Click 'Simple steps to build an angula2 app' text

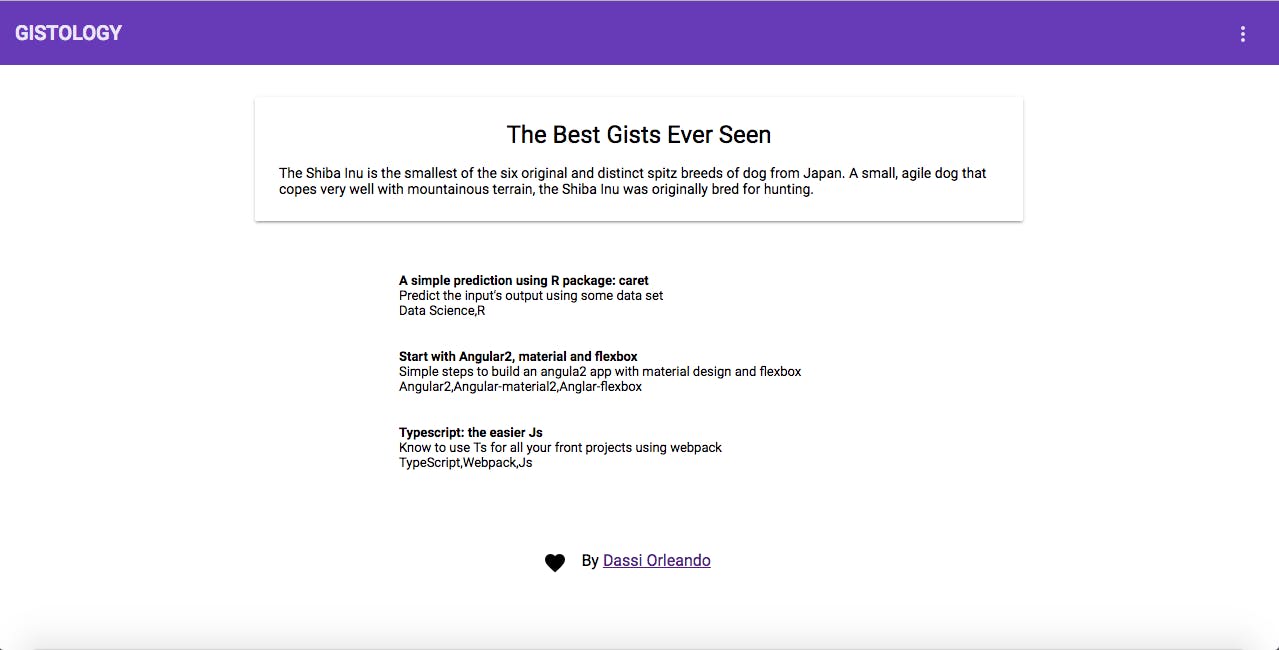pos(599,372)
